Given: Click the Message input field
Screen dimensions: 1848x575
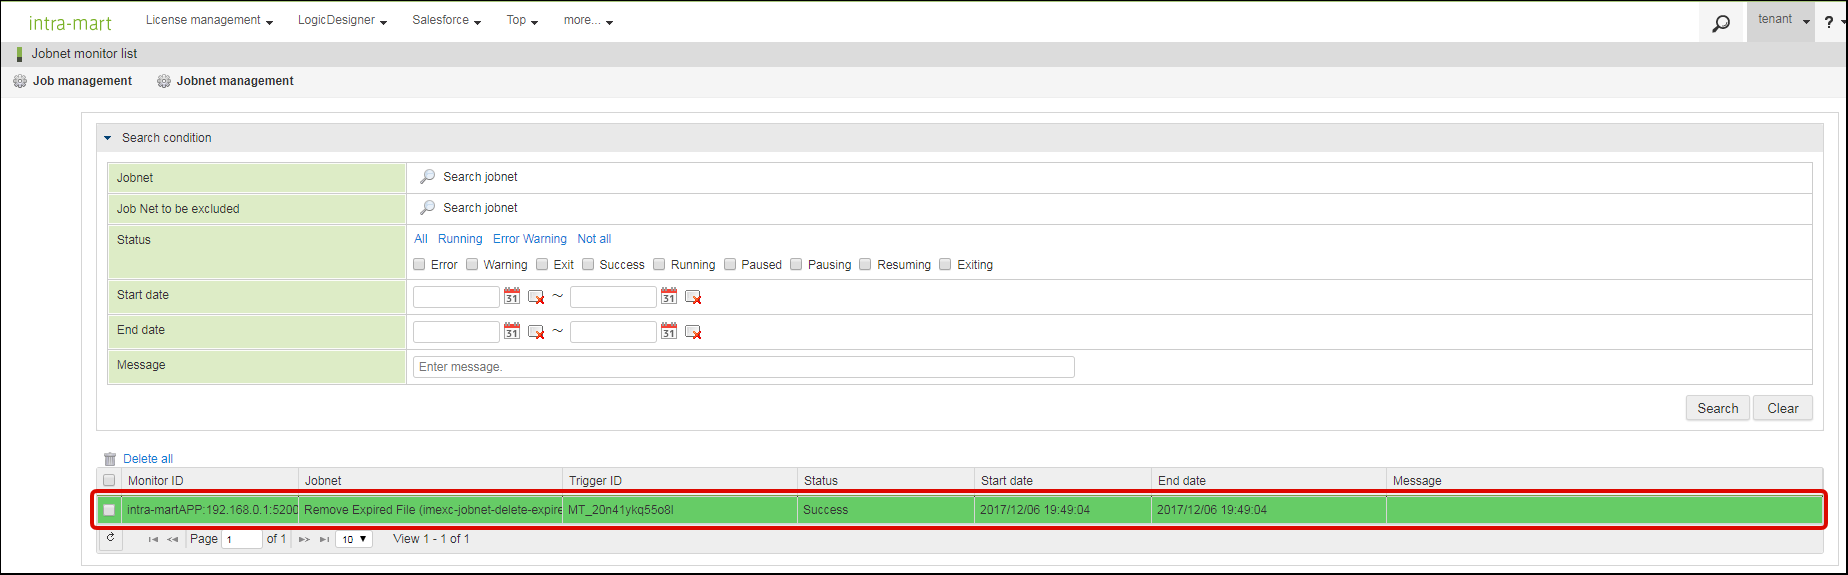Looking at the screenshot, I should [743, 367].
